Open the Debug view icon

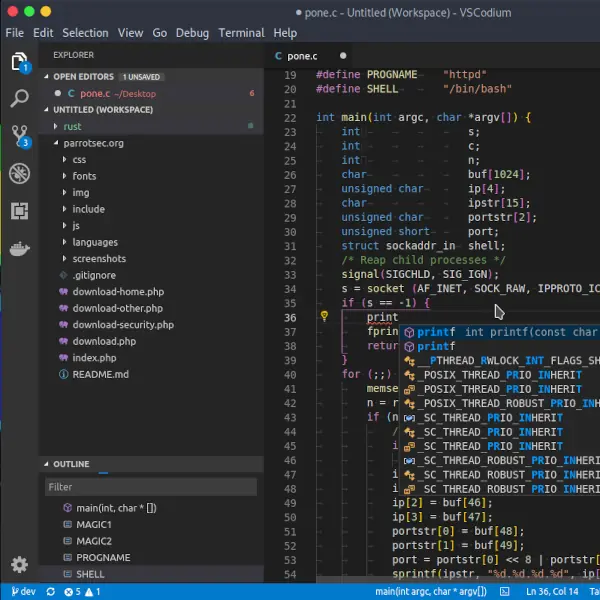[x=19, y=173]
